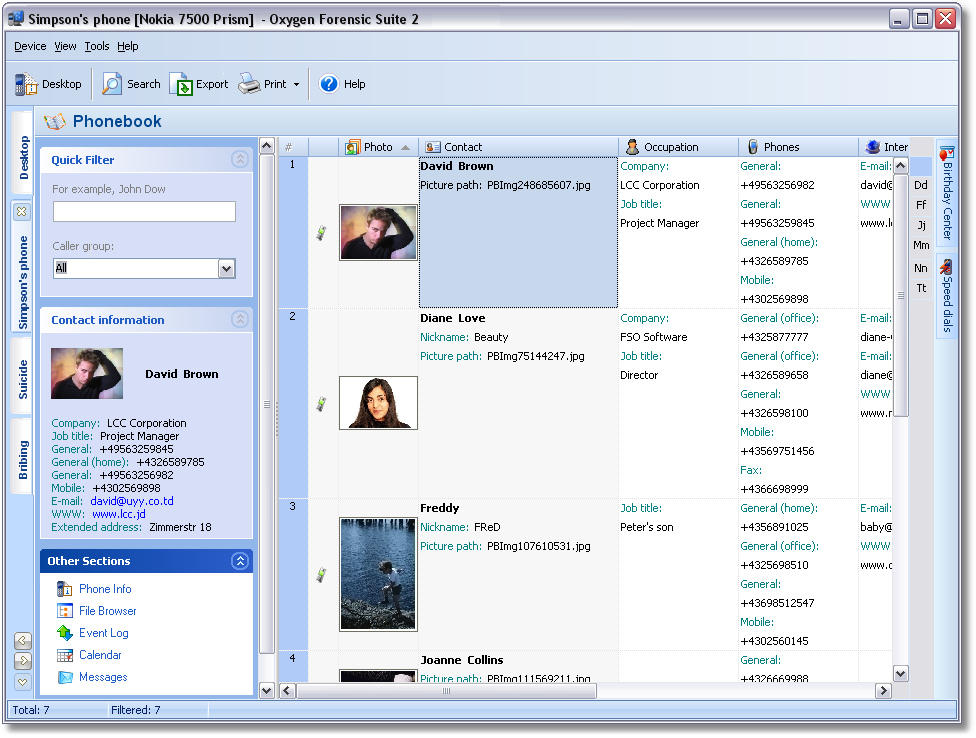Sort by the Contact column header
The width and height of the screenshot is (976, 738).
tap(518, 147)
